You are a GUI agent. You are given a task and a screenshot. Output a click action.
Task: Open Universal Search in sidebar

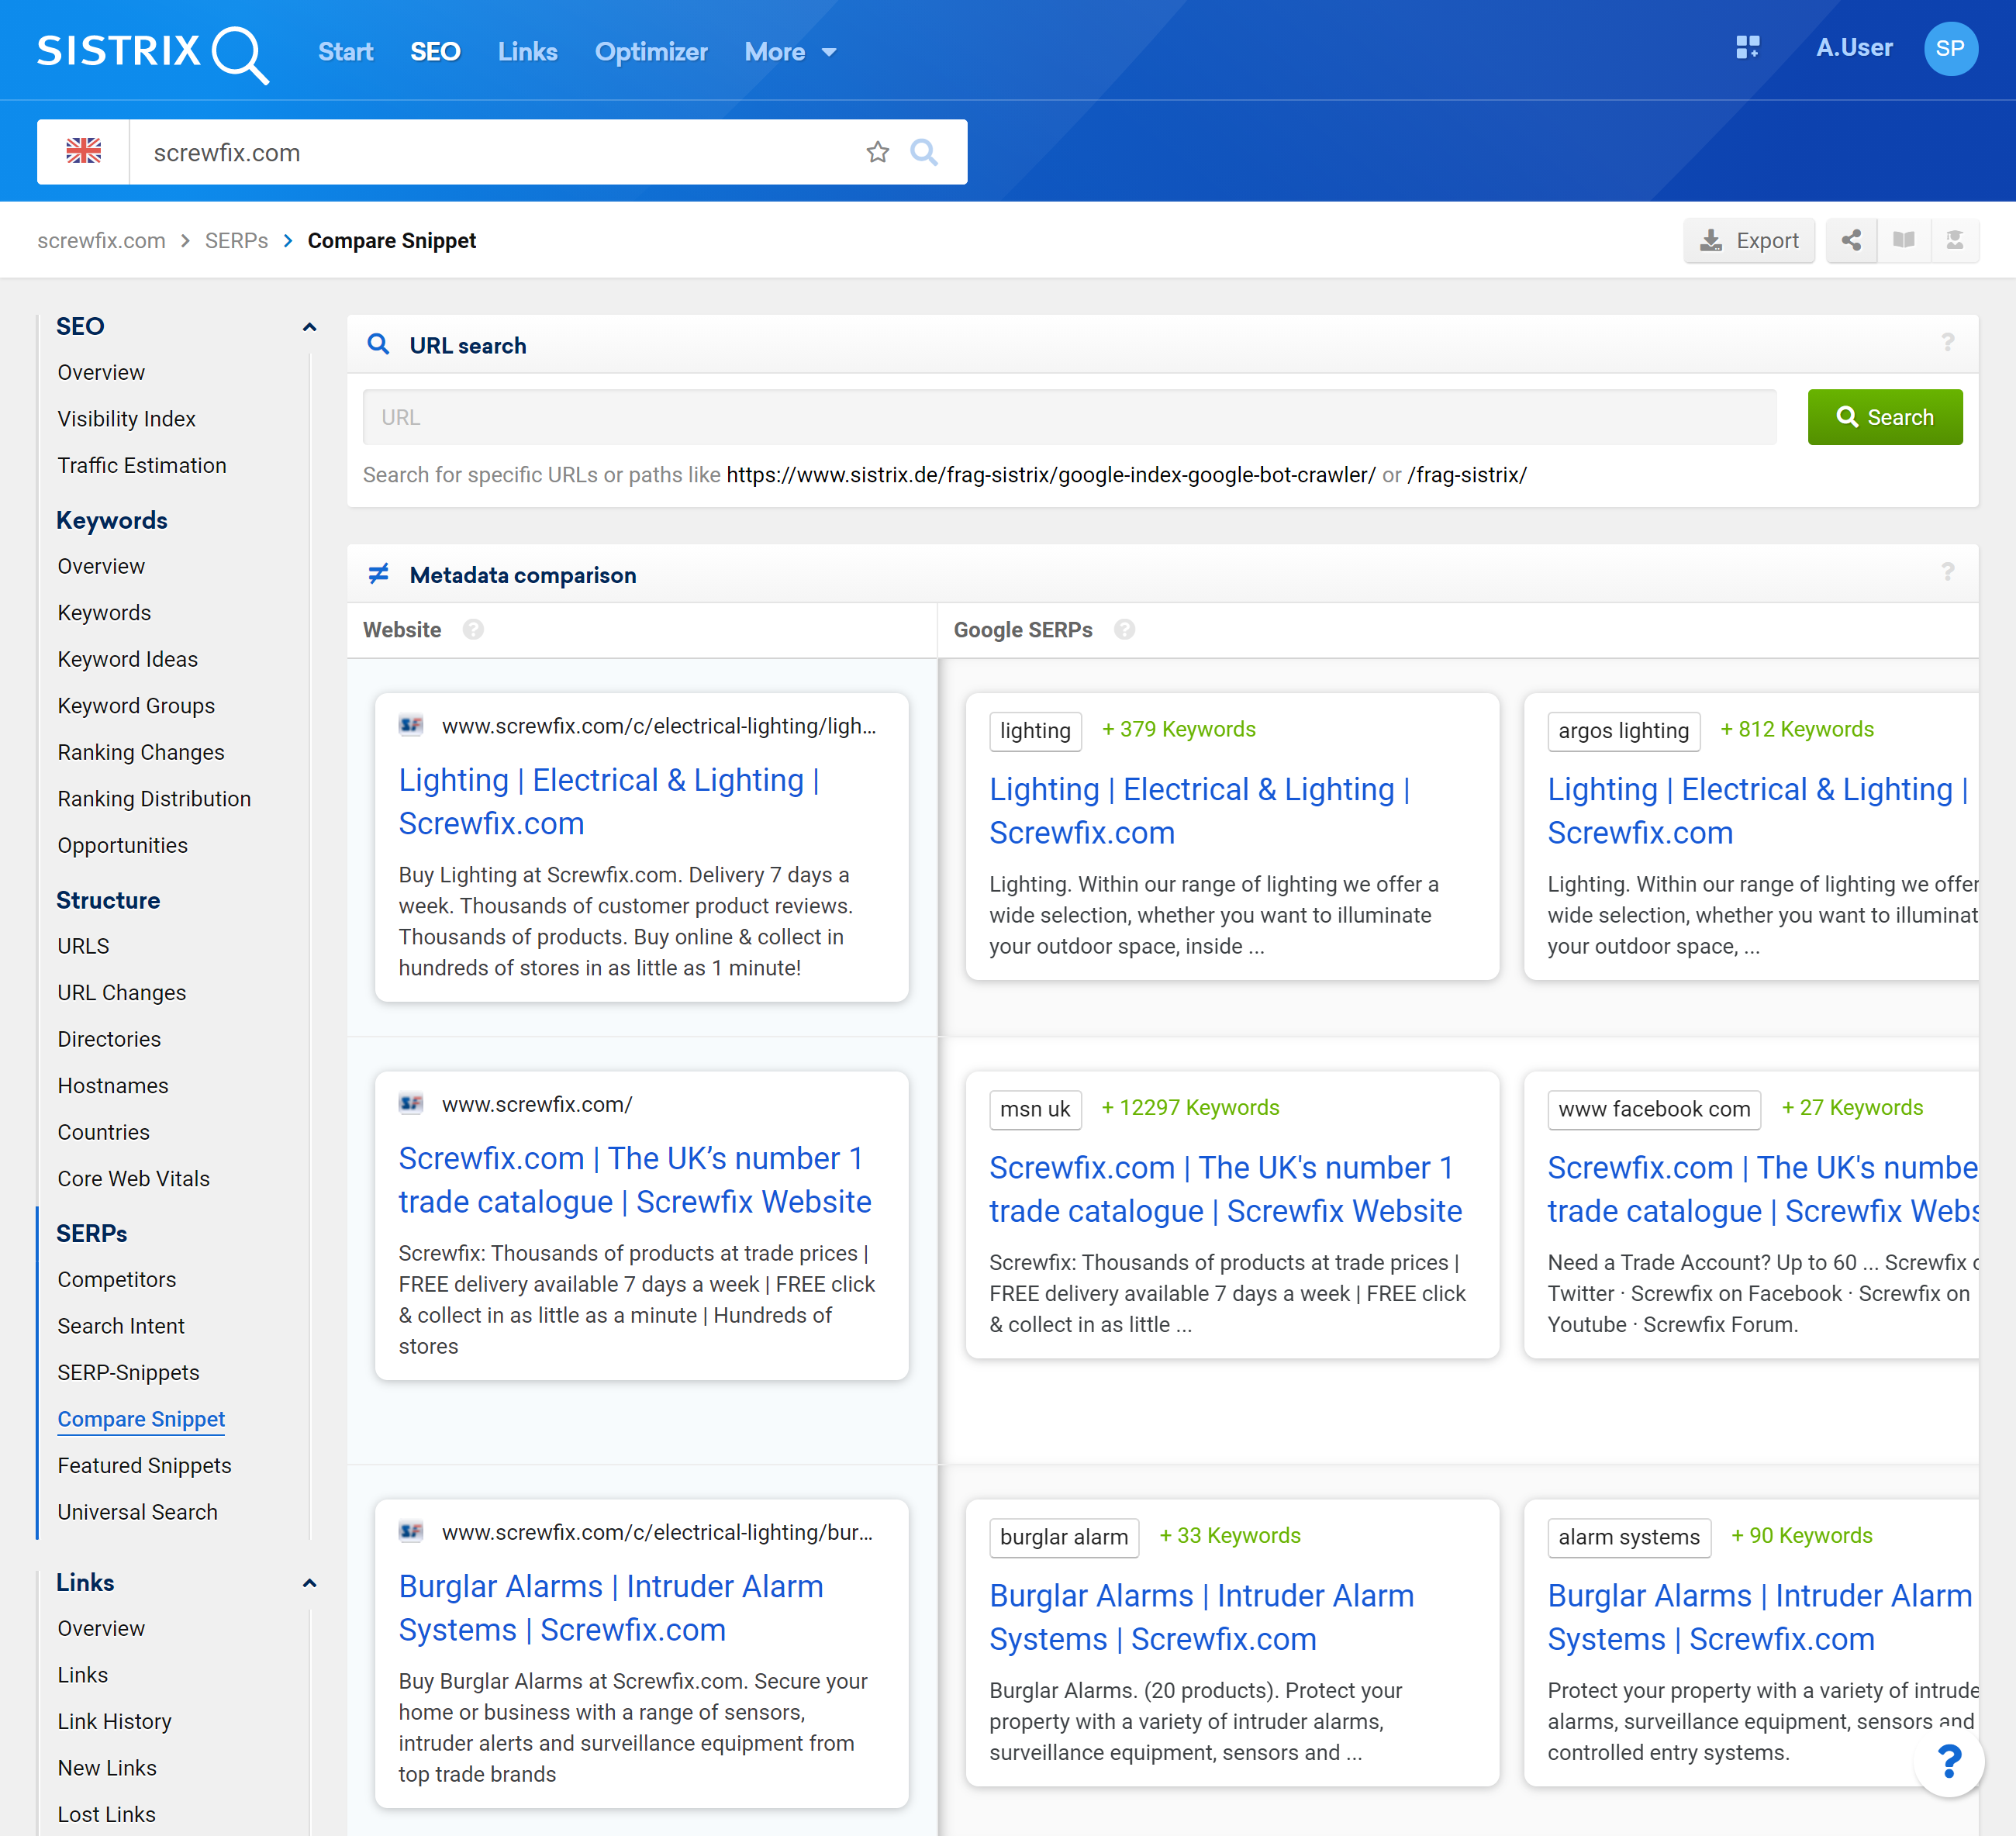pos(137,1512)
